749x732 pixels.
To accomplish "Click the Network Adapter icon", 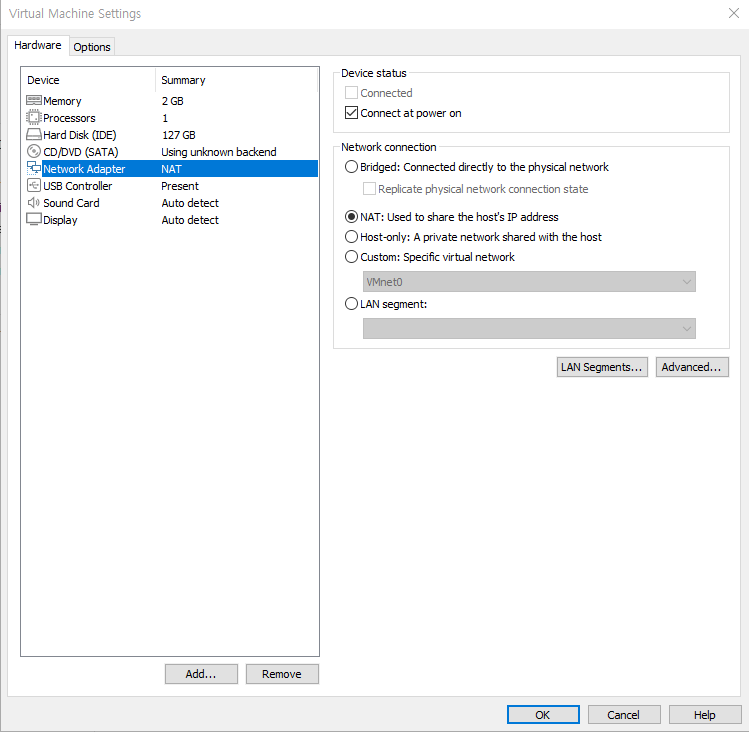I will click(x=33, y=168).
